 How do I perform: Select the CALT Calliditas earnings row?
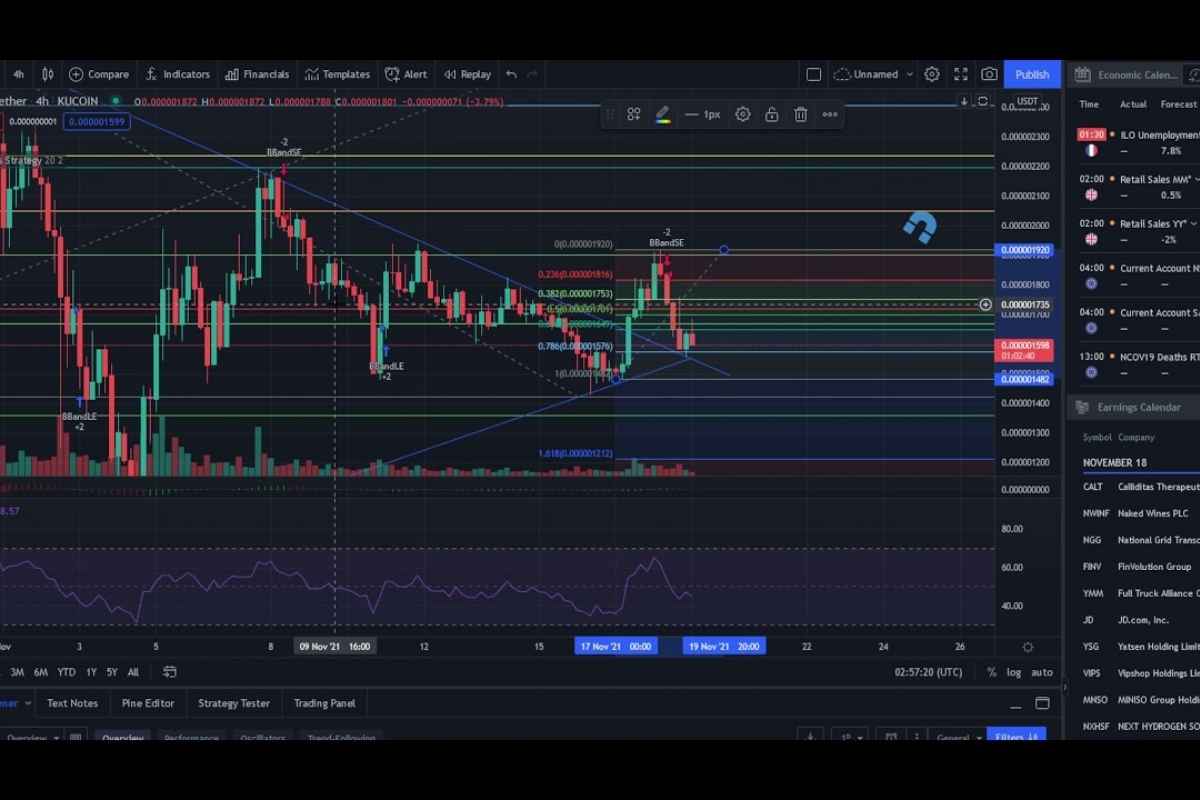click(x=1138, y=487)
